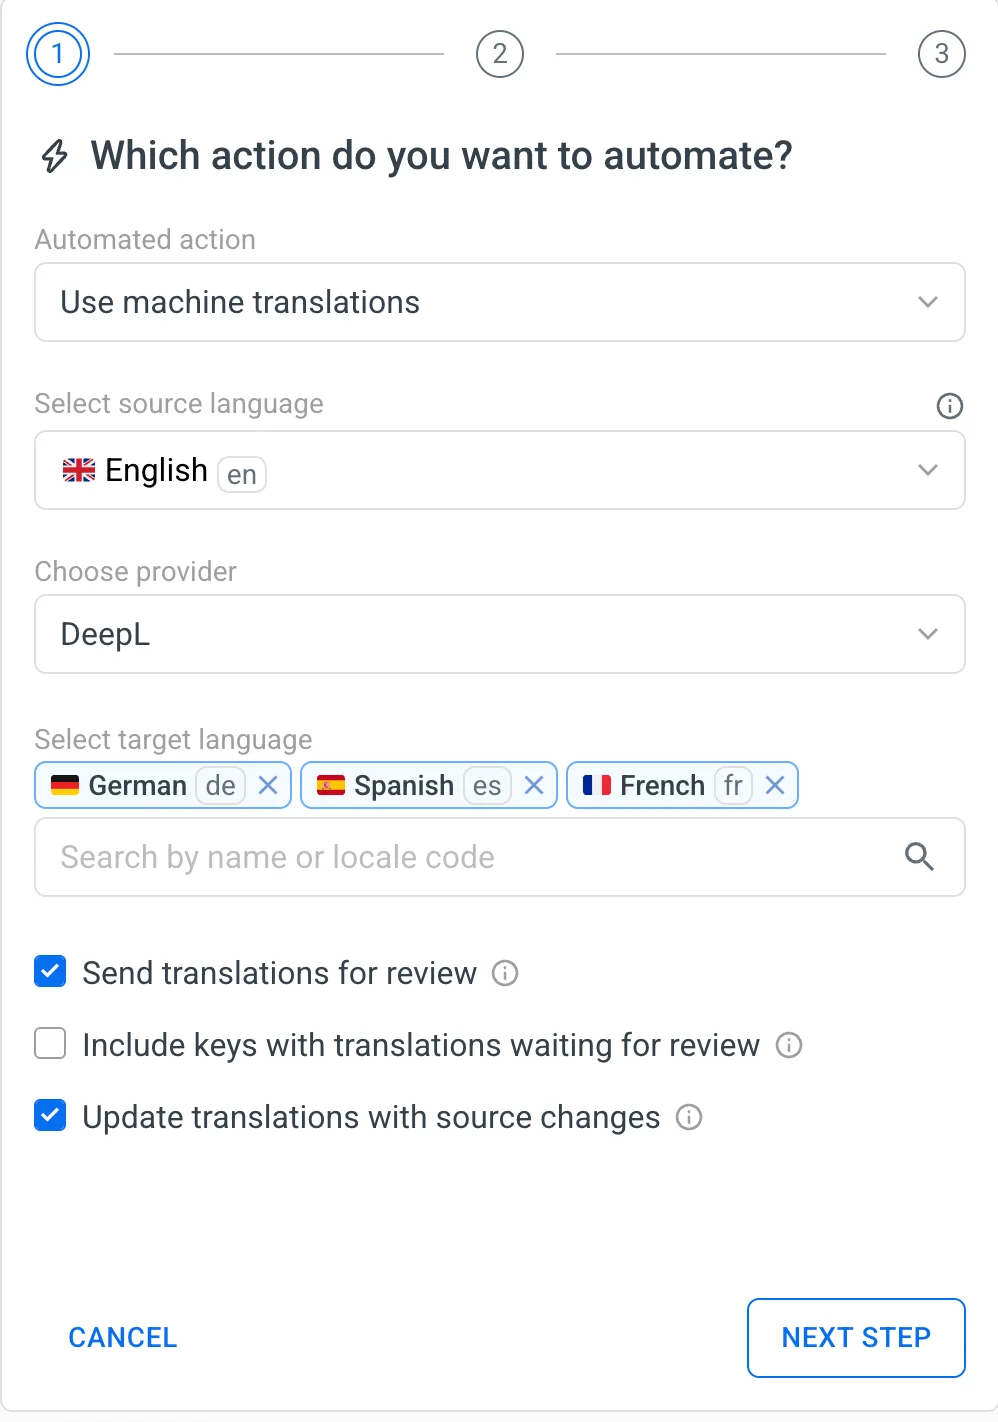Screen dimensions: 998x1422
Task: Show info for Send translations for review
Action: point(506,973)
